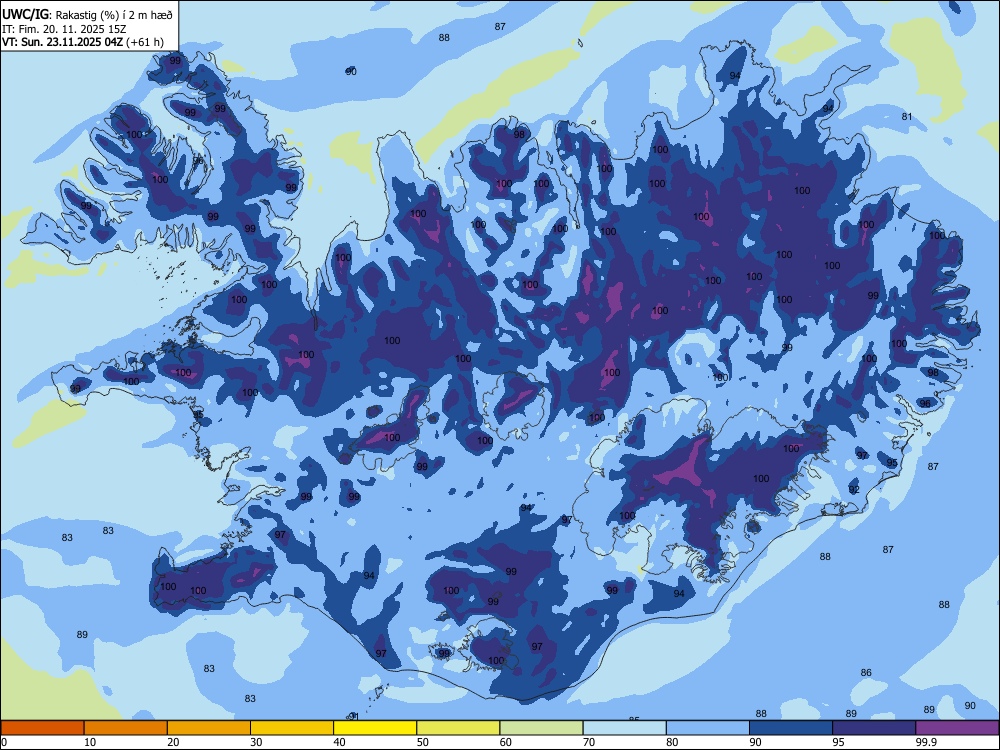Click the '81' humidity value on the map
The image size is (1000, 750).
coord(907,117)
